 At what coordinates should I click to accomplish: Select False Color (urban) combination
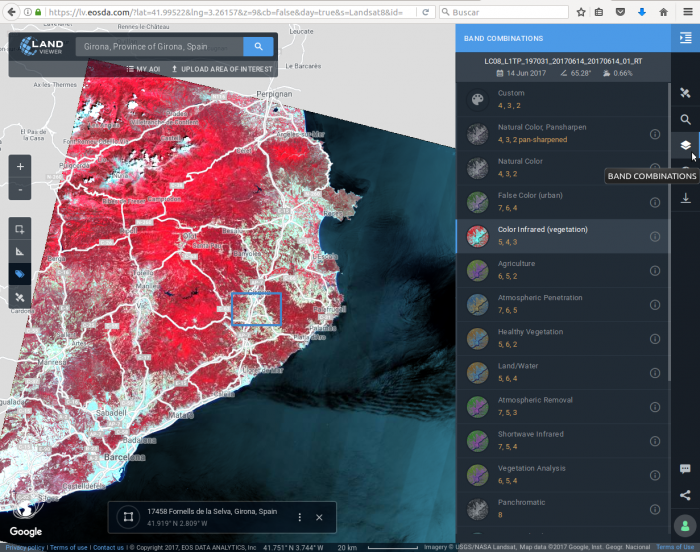pos(563,202)
